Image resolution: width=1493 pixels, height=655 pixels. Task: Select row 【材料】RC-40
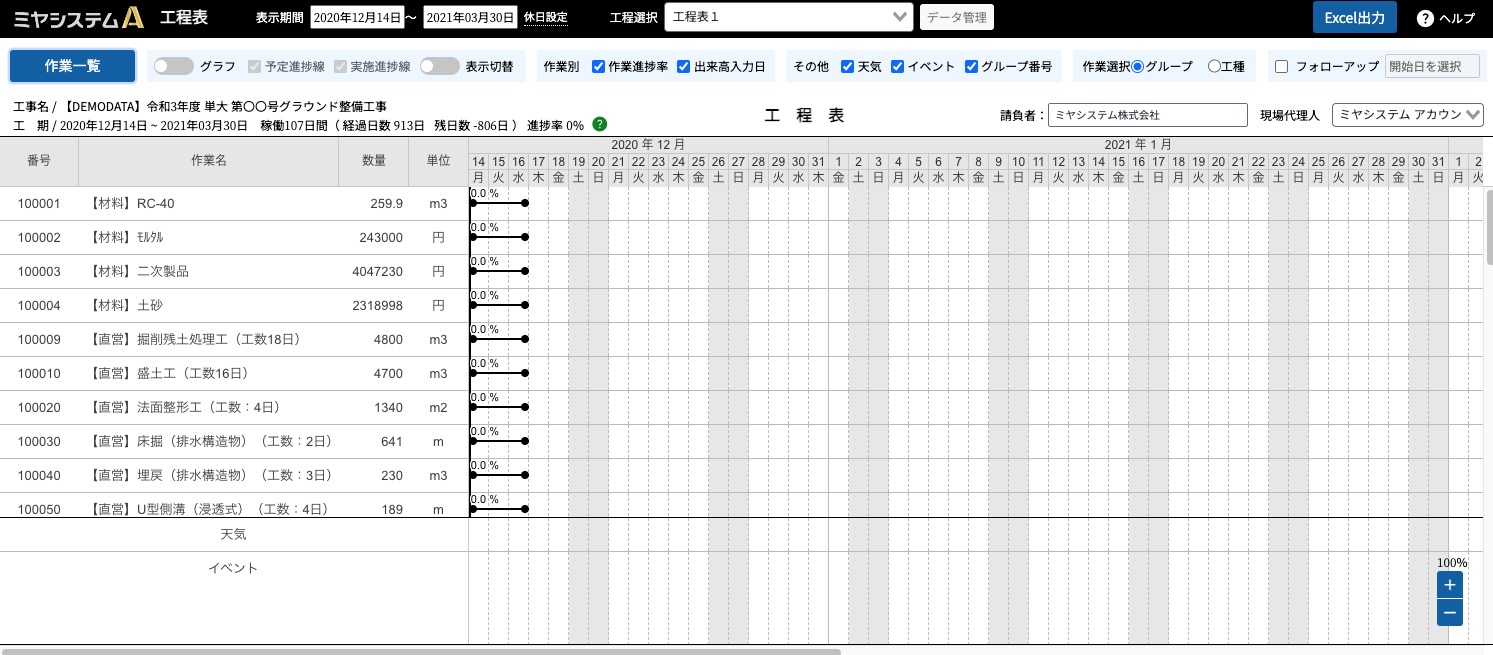pyautogui.click(x=234, y=203)
